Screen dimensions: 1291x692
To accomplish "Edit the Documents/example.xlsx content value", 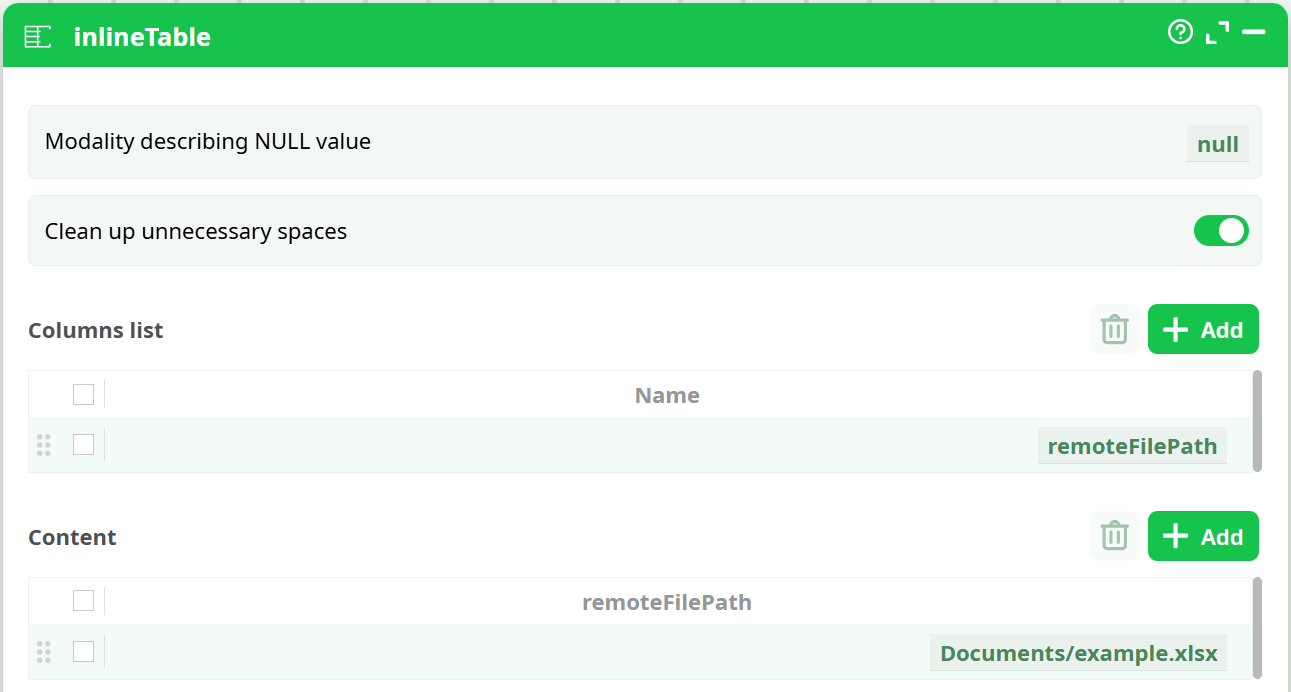I will pos(1078,652).
